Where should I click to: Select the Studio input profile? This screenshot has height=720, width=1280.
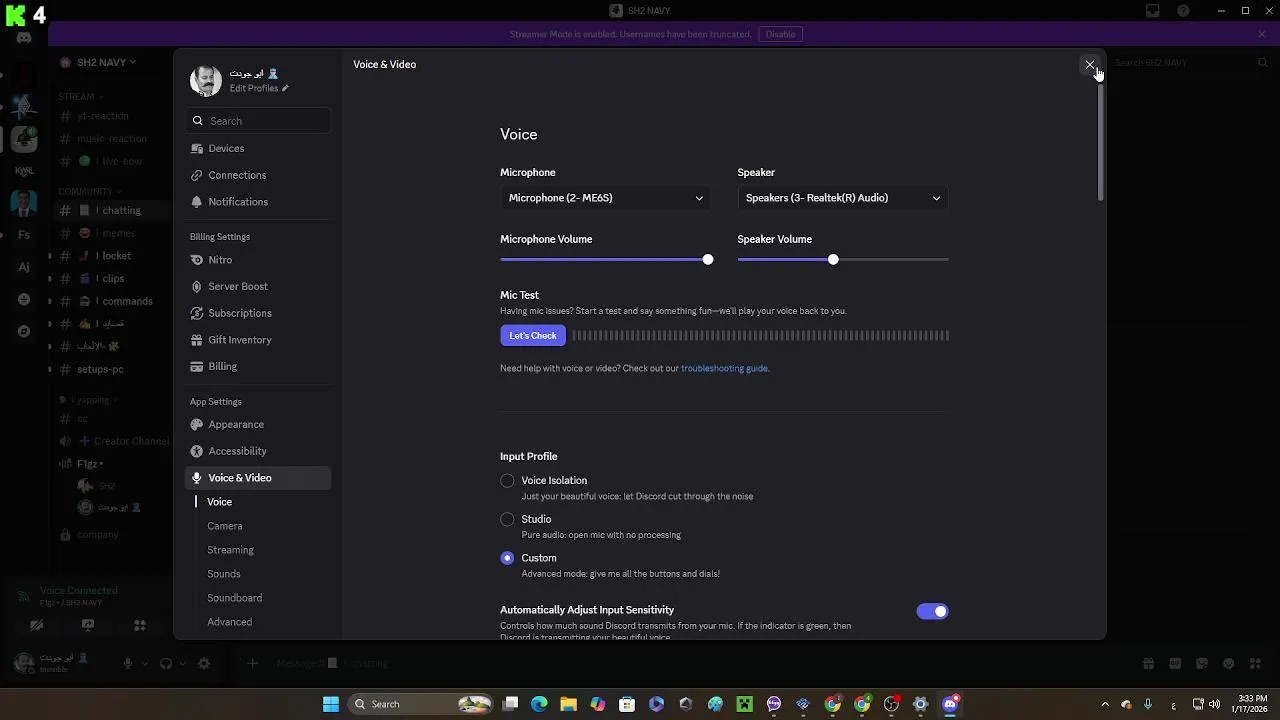(x=507, y=519)
